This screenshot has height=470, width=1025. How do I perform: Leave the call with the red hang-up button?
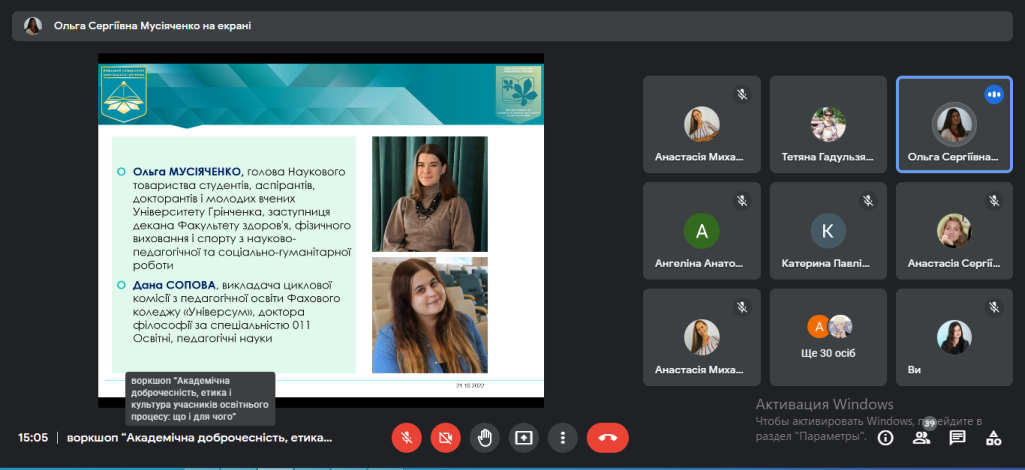pyautogui.click(x=607, y=437)
